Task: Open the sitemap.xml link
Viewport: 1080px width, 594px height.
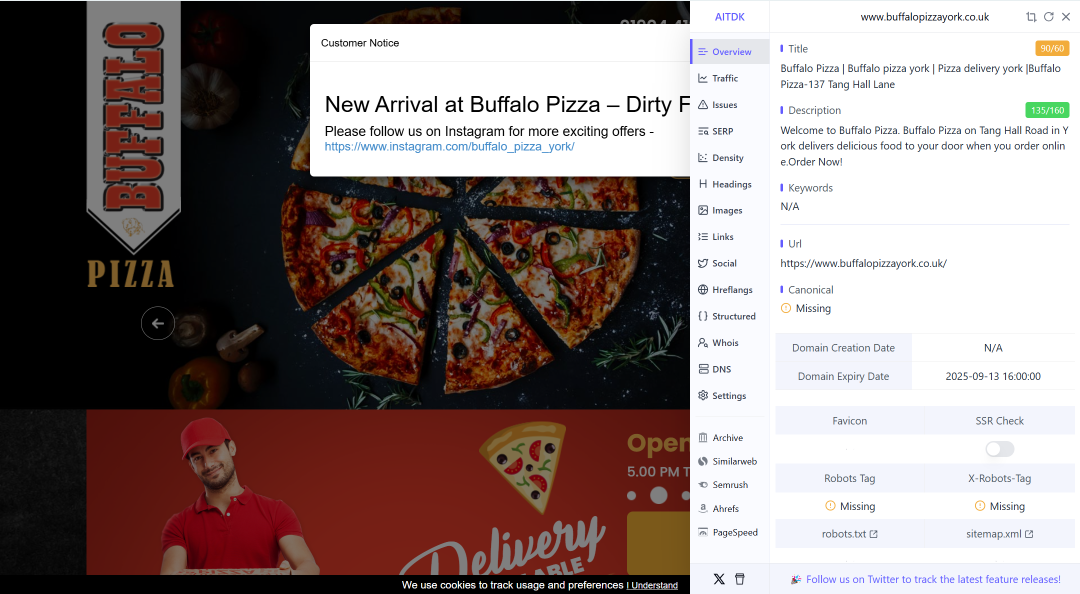Action: coord(999,534)
